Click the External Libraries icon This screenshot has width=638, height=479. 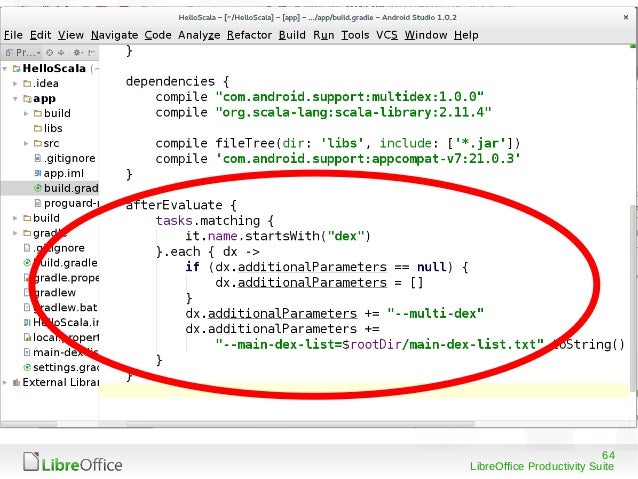click(x=16, y=382)
